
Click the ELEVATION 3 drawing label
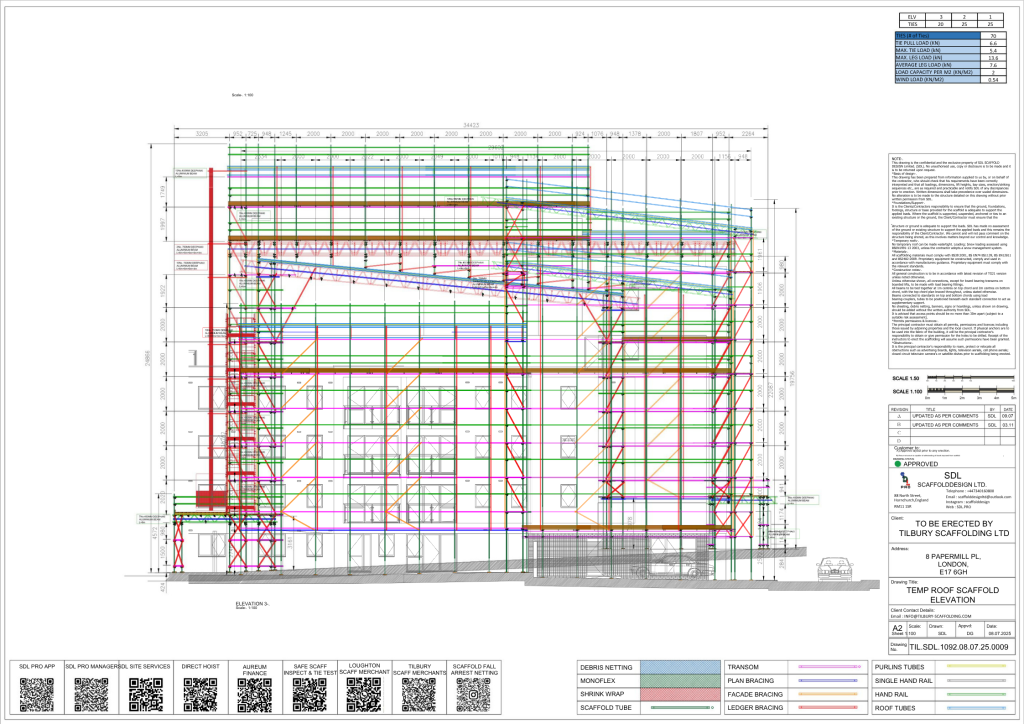(251, 604)
